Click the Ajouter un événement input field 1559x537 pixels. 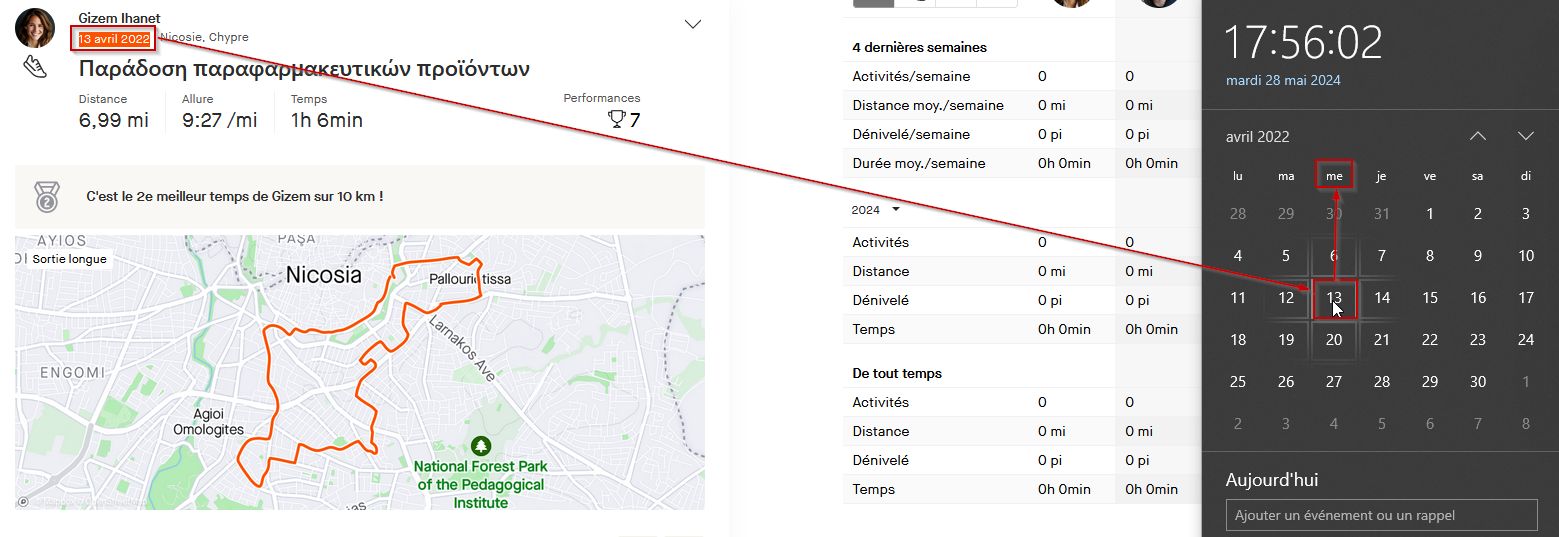click(x=1381, y=515)
